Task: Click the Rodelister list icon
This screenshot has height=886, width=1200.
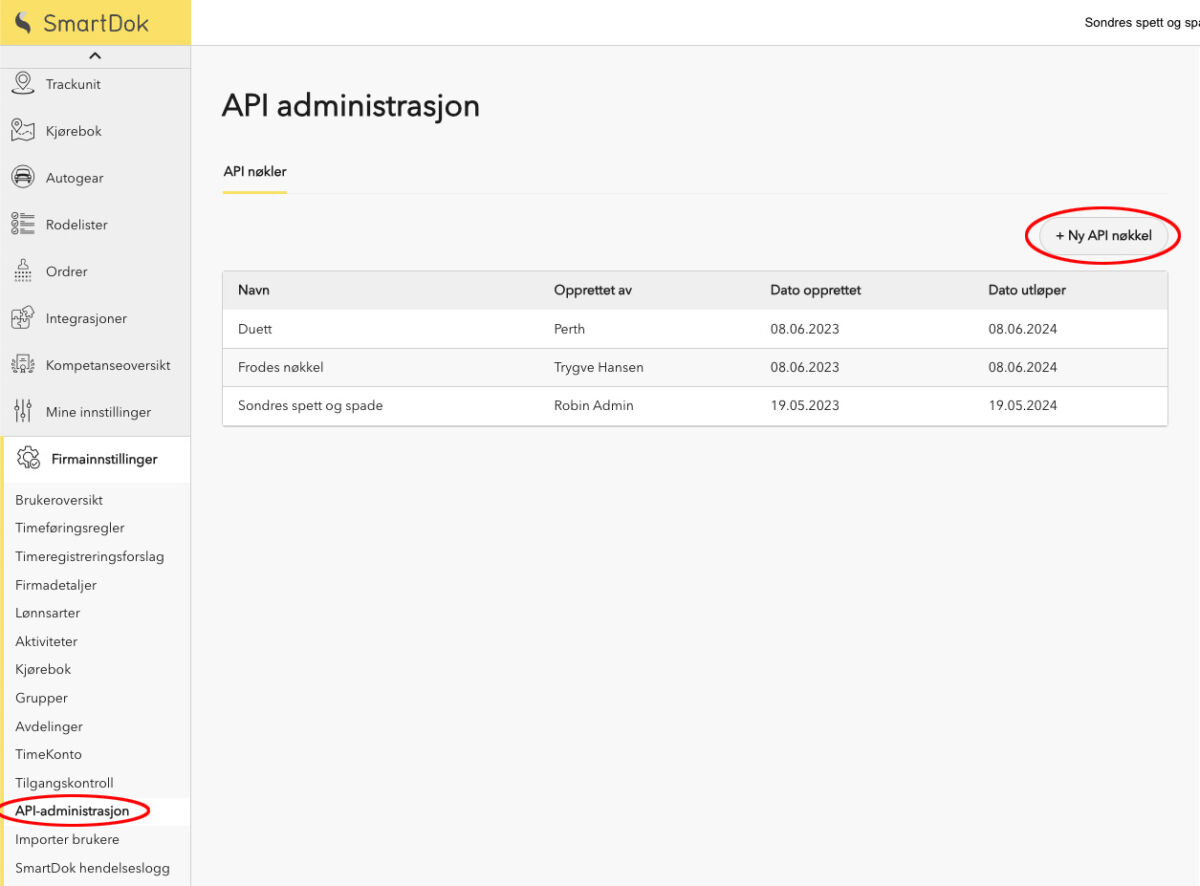Action: (x=23, y=224)
